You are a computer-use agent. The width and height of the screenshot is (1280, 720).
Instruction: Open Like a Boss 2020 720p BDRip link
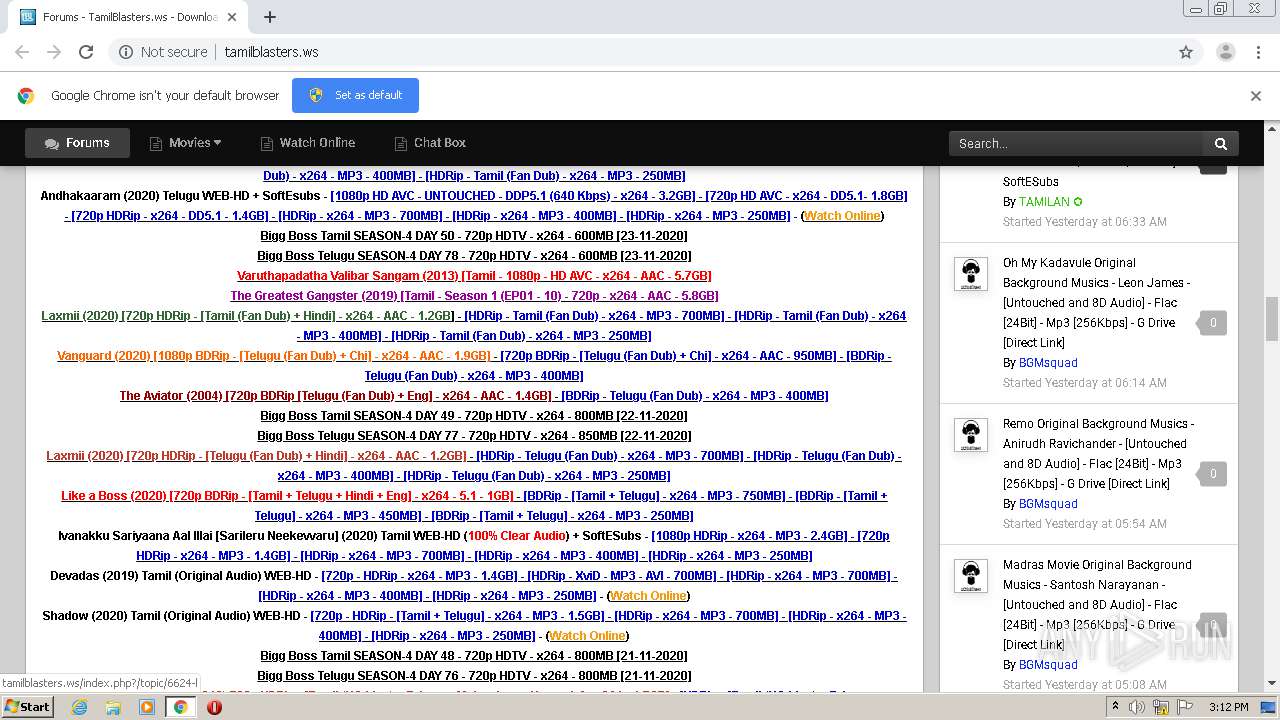[x=287, y=496]
